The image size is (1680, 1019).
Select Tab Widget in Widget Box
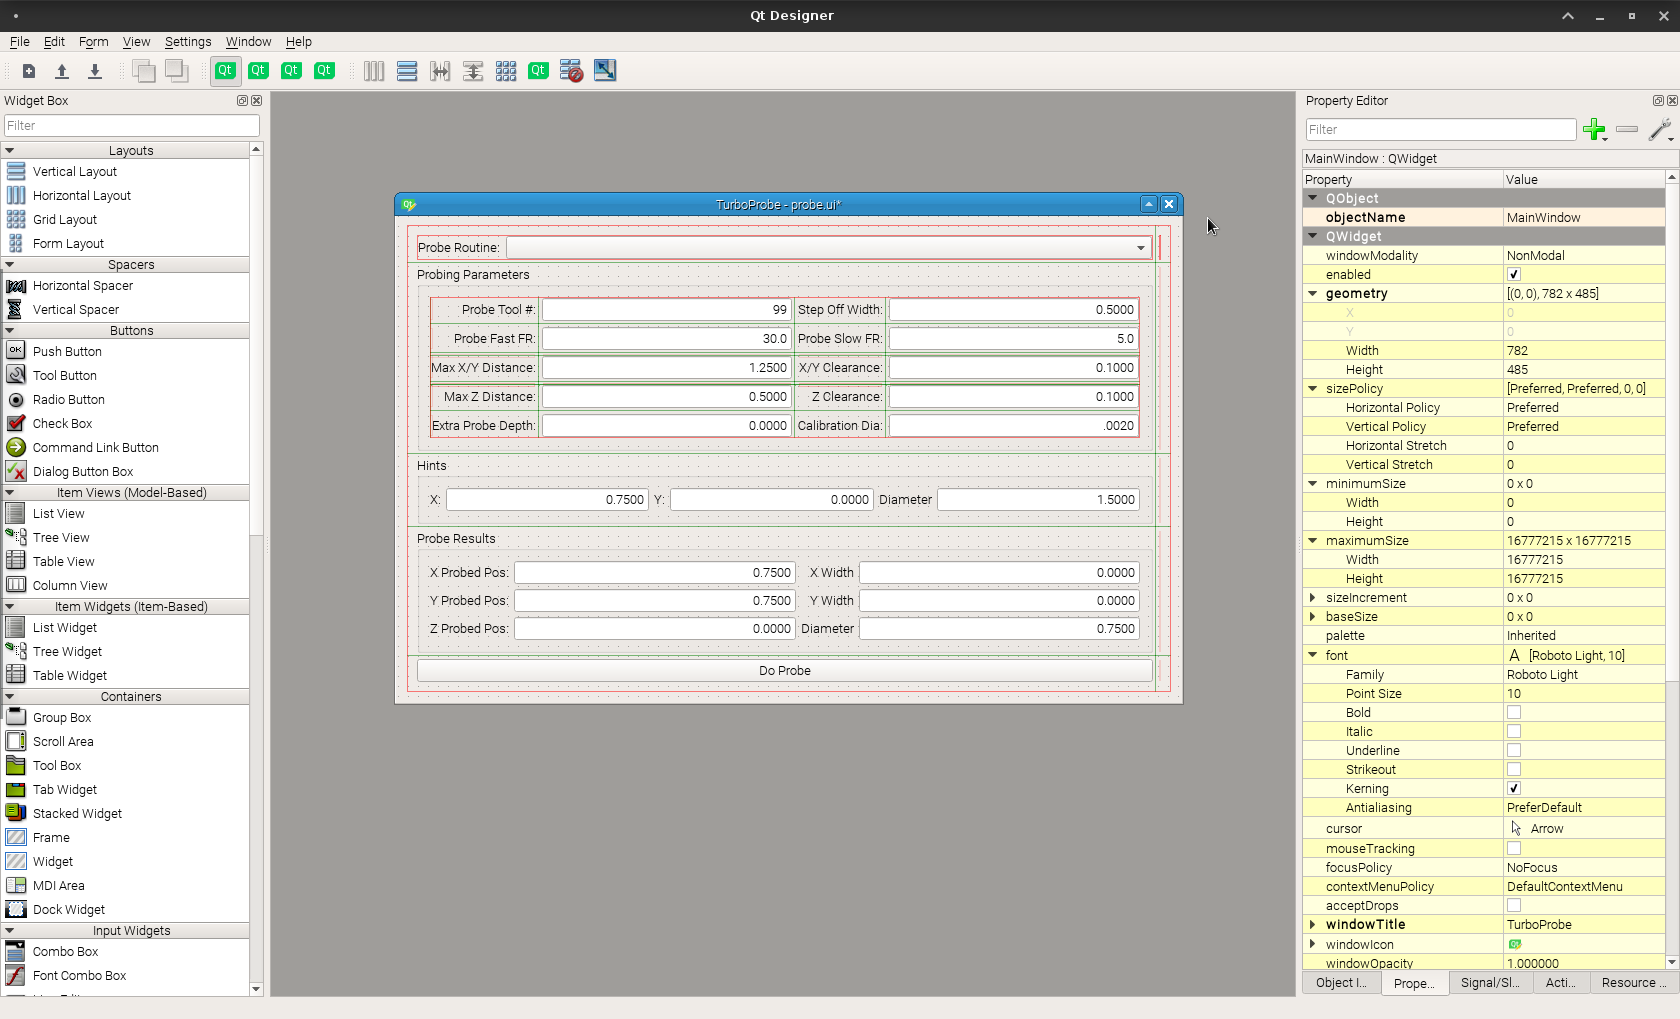pos(65,790)
